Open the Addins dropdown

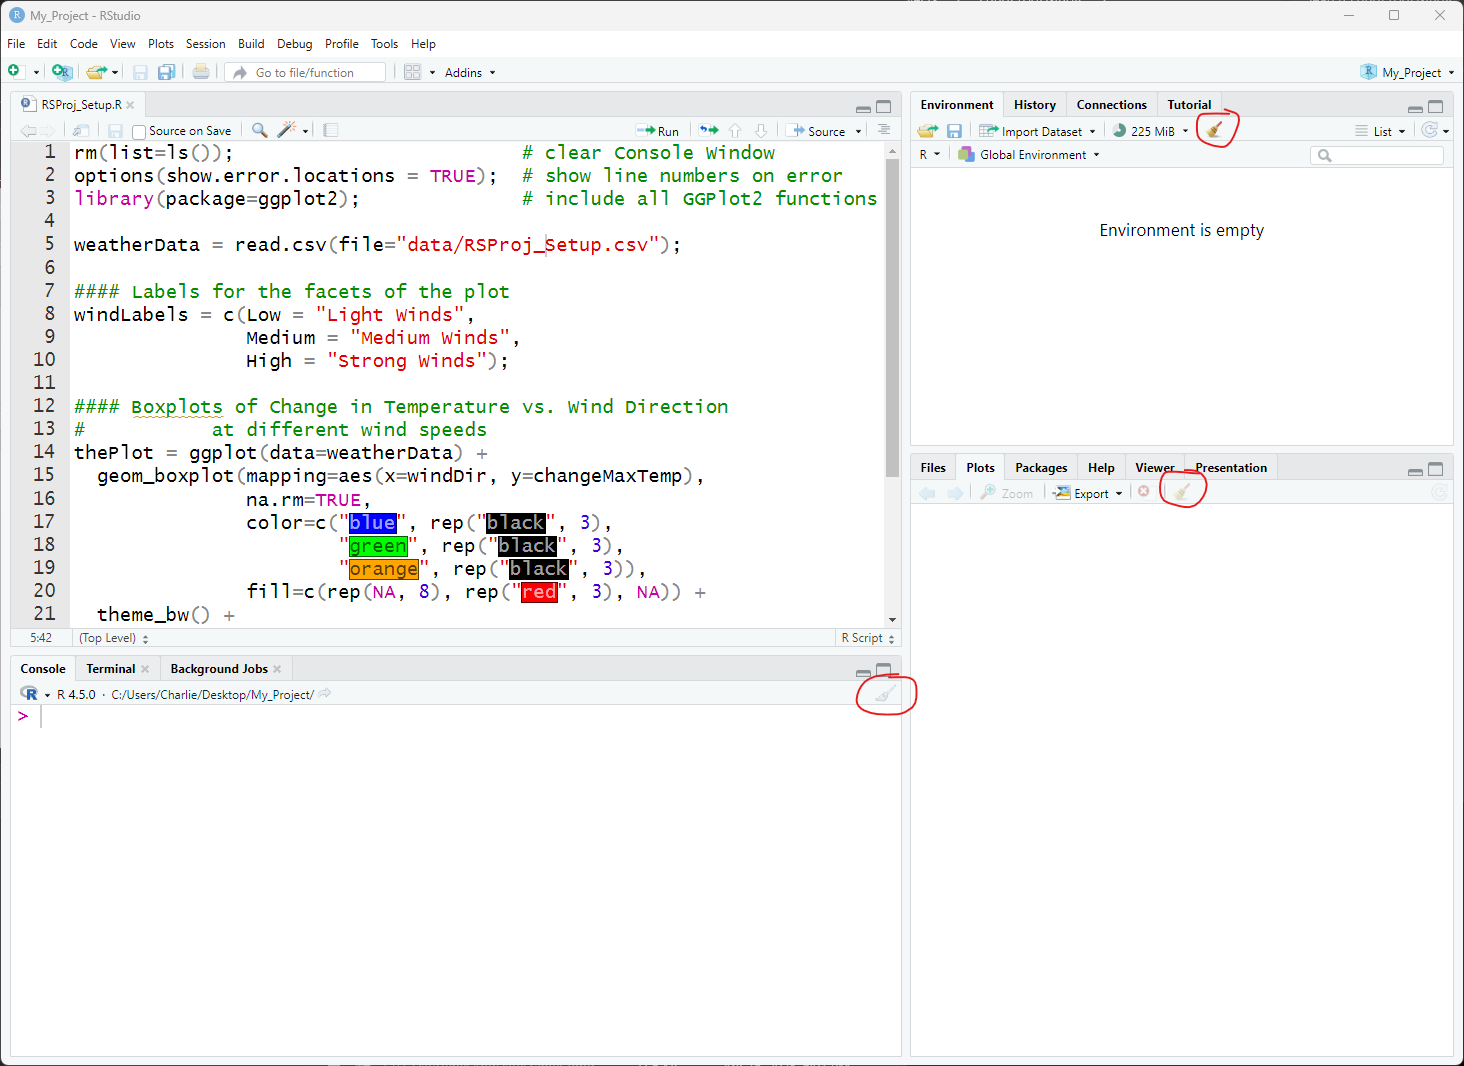pos(469,73)
